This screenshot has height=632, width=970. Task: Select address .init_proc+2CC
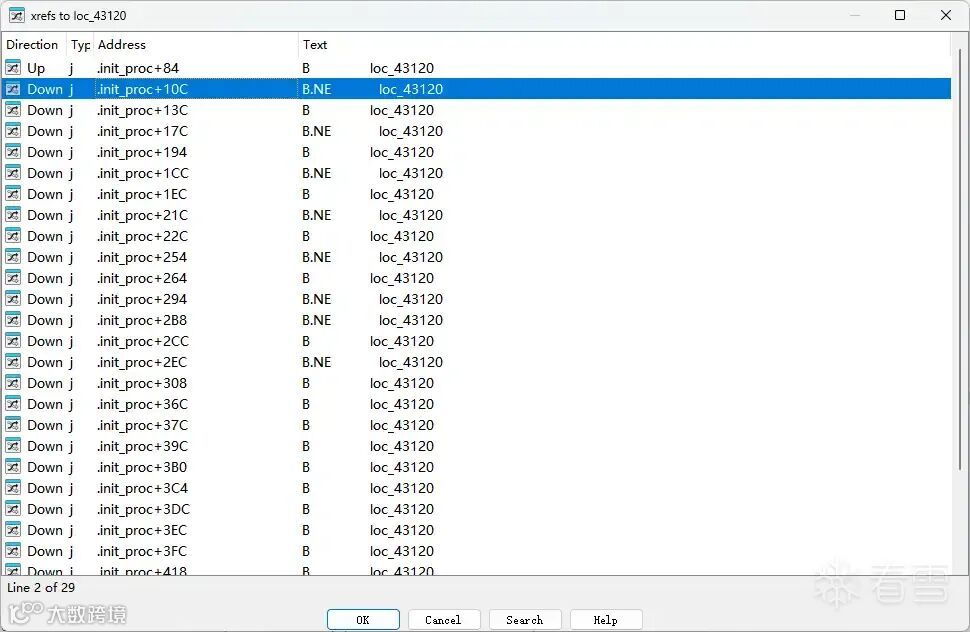[142, 341]
